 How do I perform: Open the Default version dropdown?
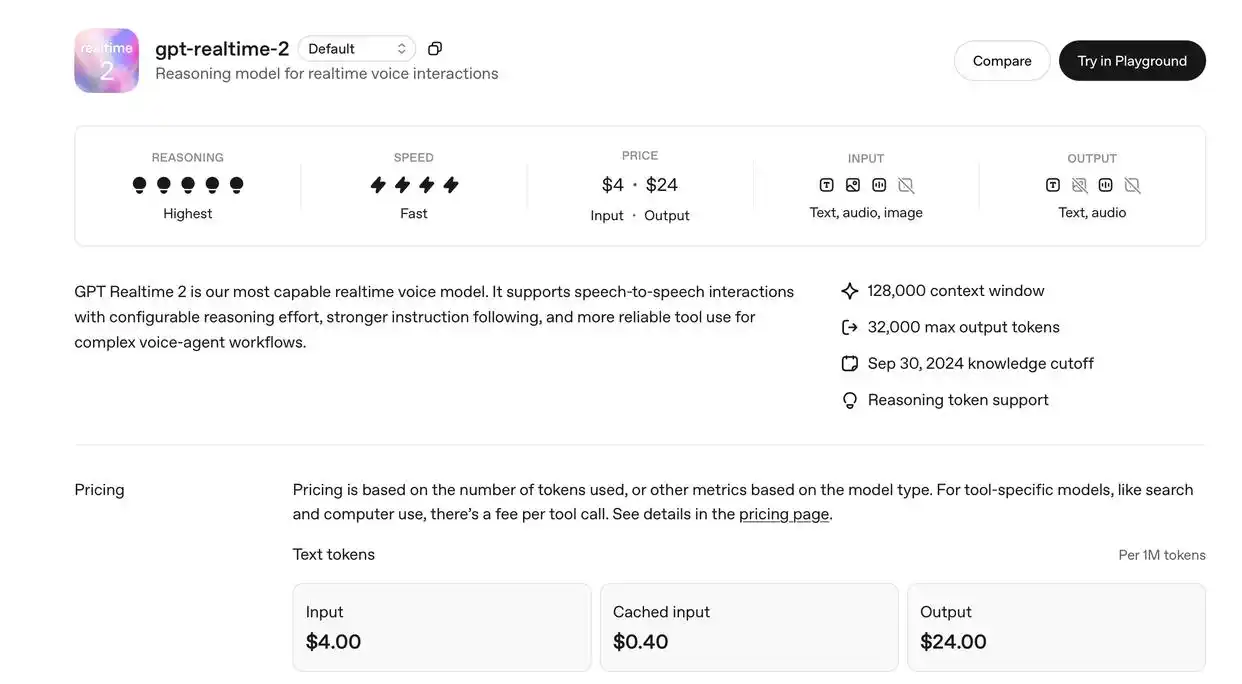click(357, 49)
